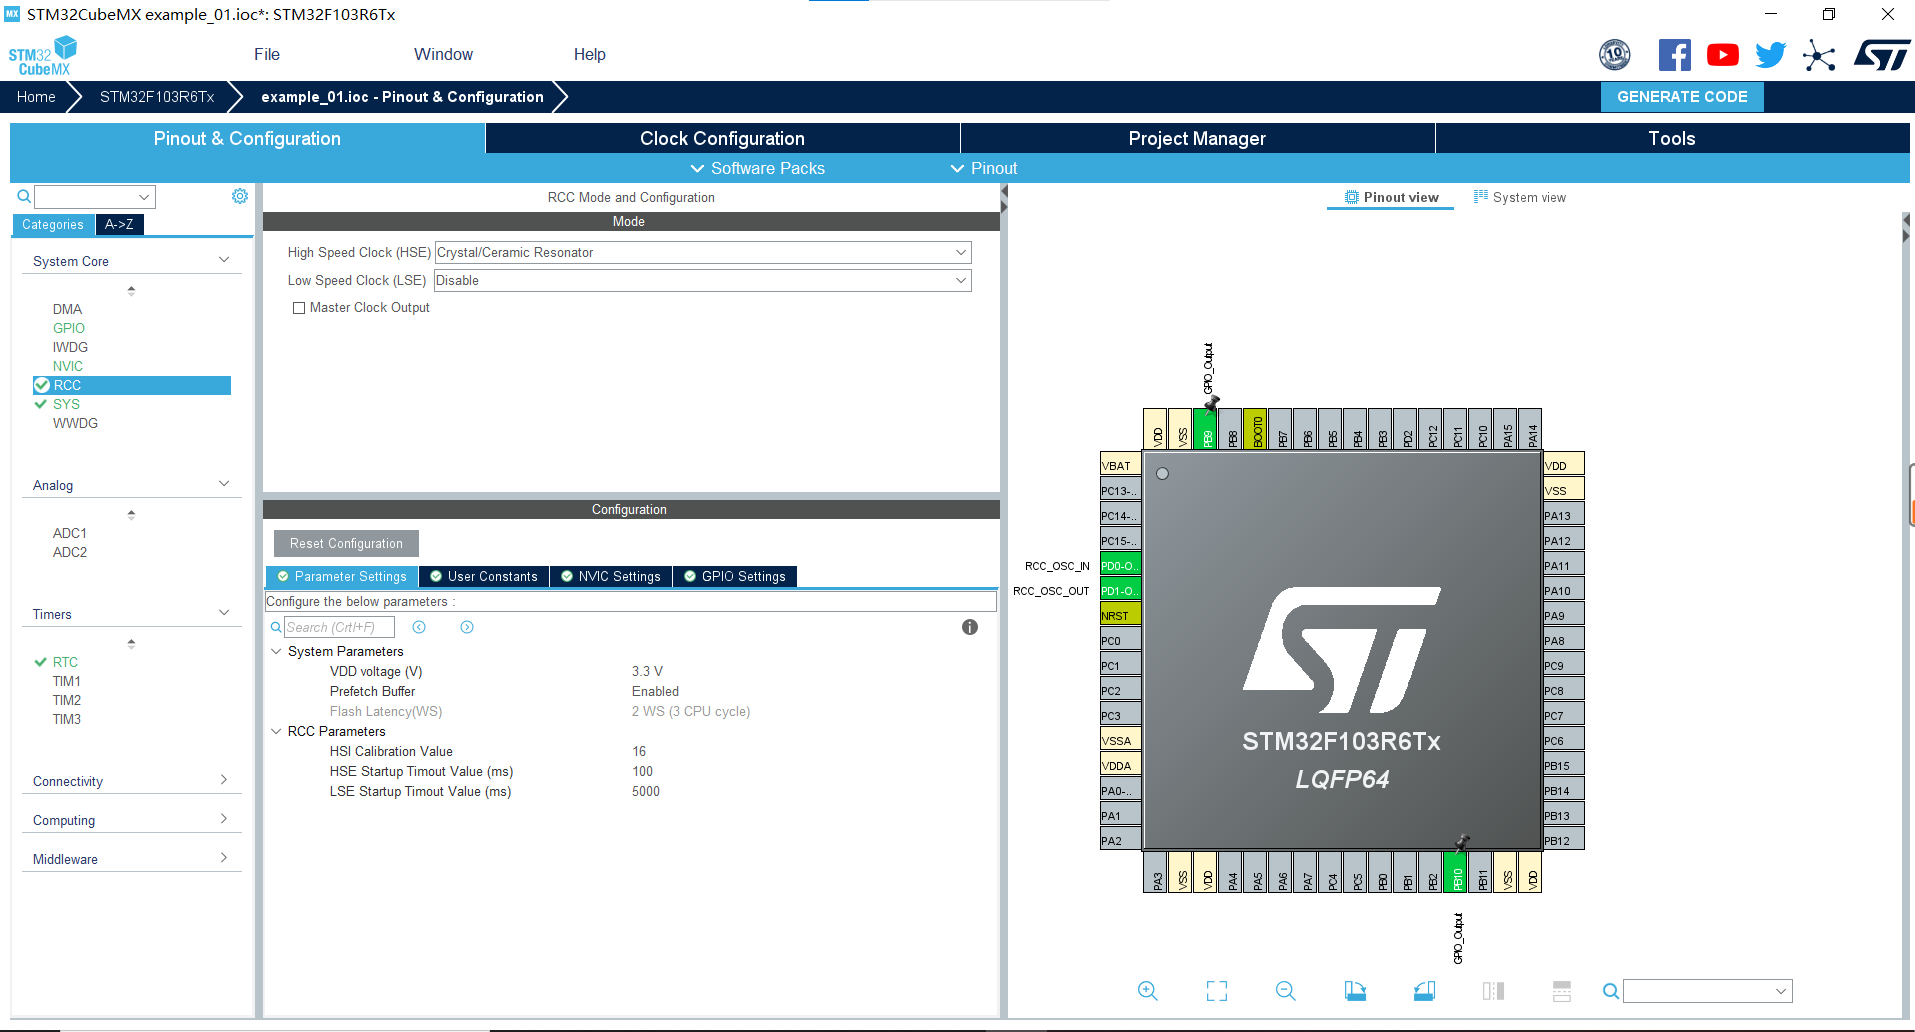Select SYS in System Core list
This screenshot has width=1915, height=1032.
[x=66, y=404]
